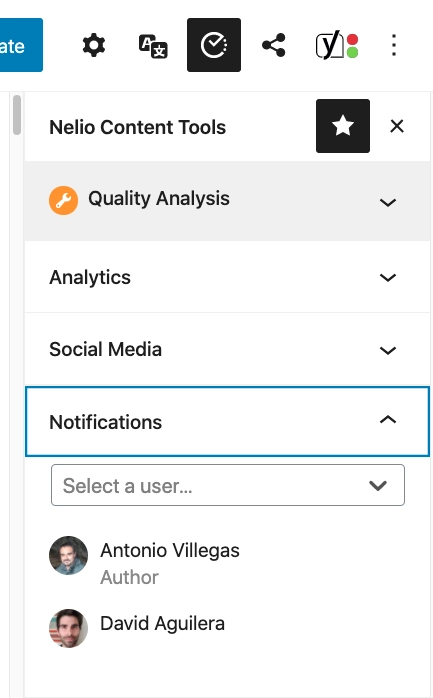Image resolution: width=433 pixels, height=698 pixels.
Task: Collapse the Notifications panel chevron
Action: tap(388, 420)
